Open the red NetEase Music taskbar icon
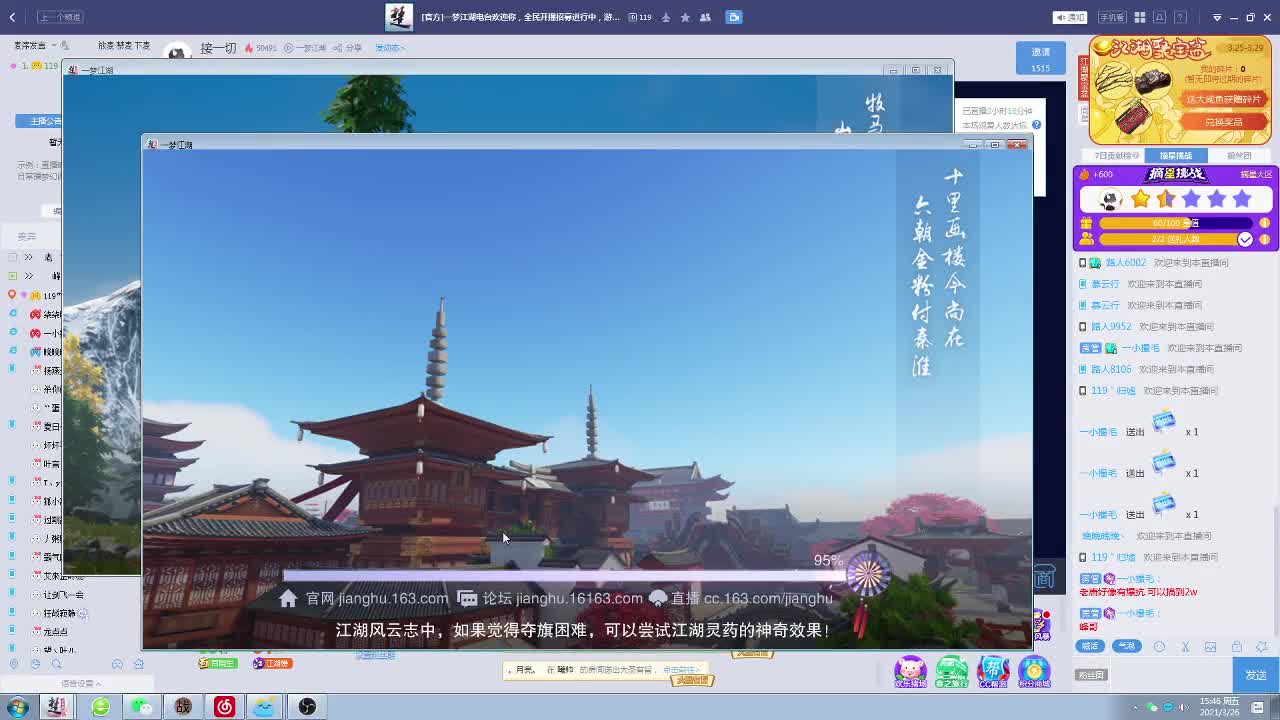Viewport: 1280px width, 720px height. click(x=224, y=707)
